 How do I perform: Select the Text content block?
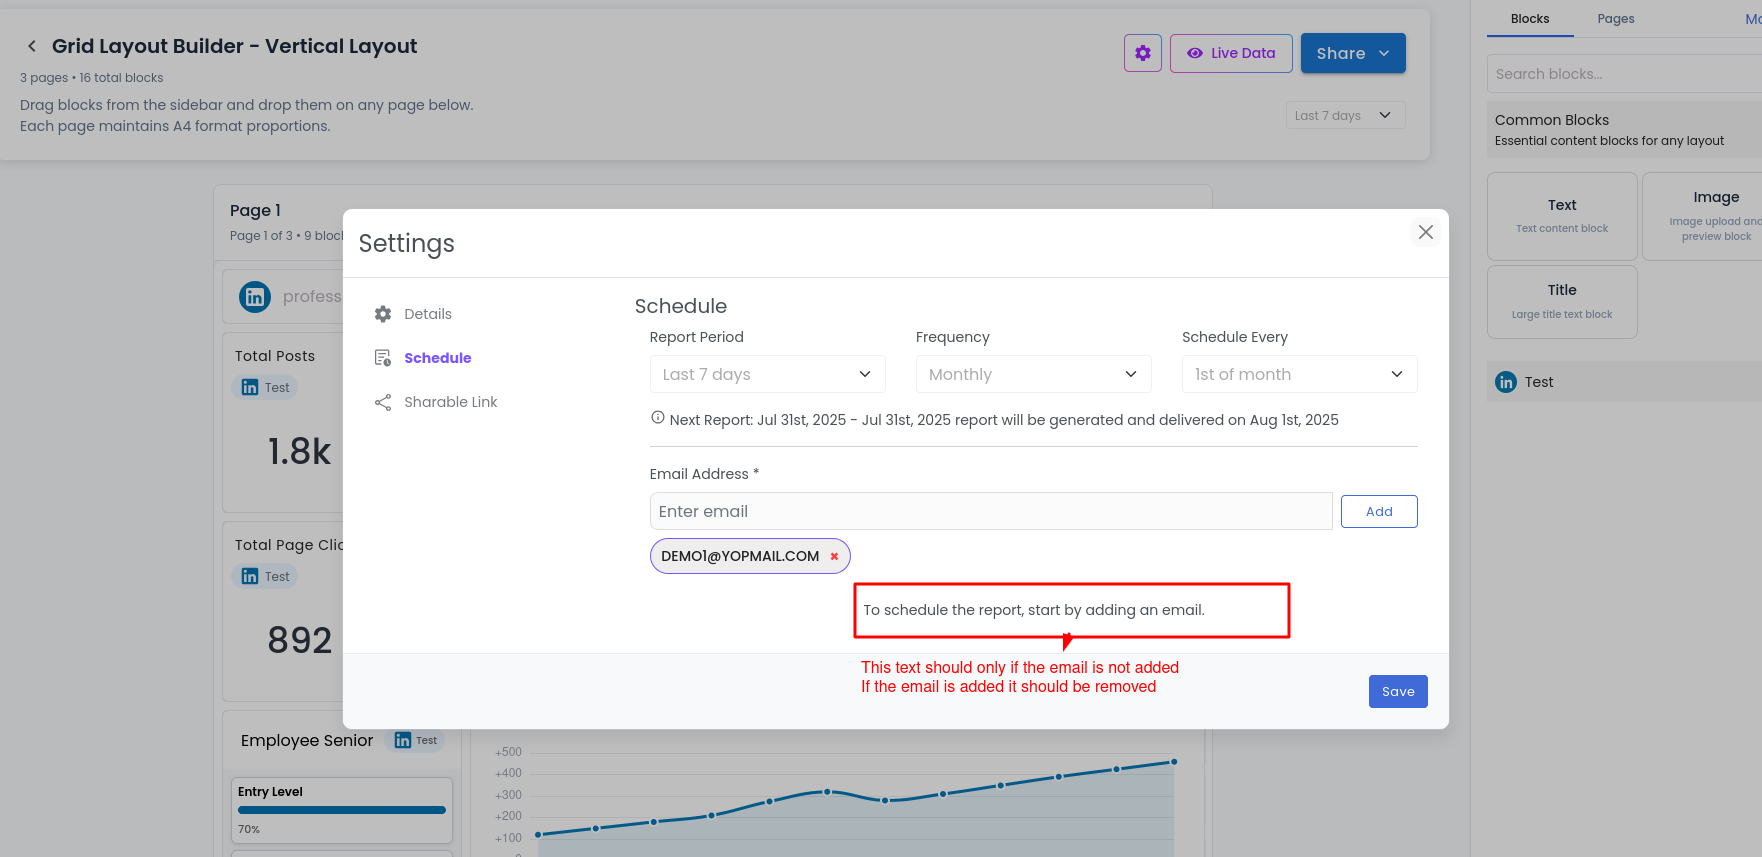[x=1562, y=216]
